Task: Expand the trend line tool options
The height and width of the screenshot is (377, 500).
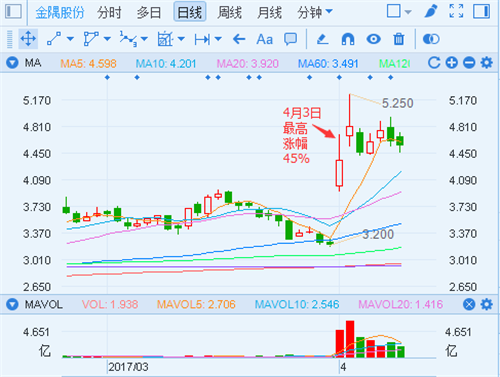Action: click(70, 39)
